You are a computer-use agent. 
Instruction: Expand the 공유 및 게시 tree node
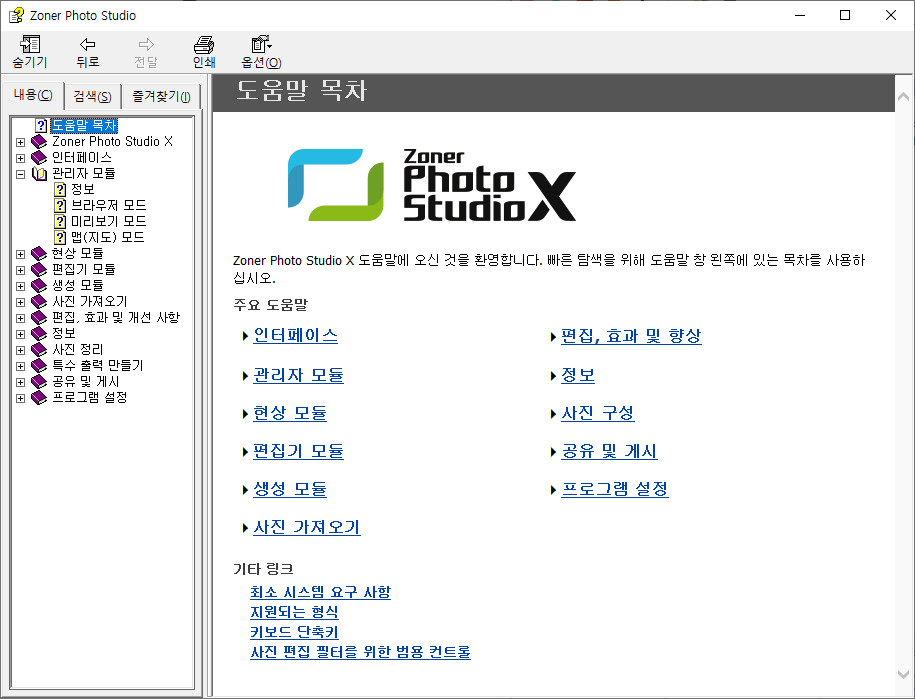pyautogui.click(x=20, y=382)
